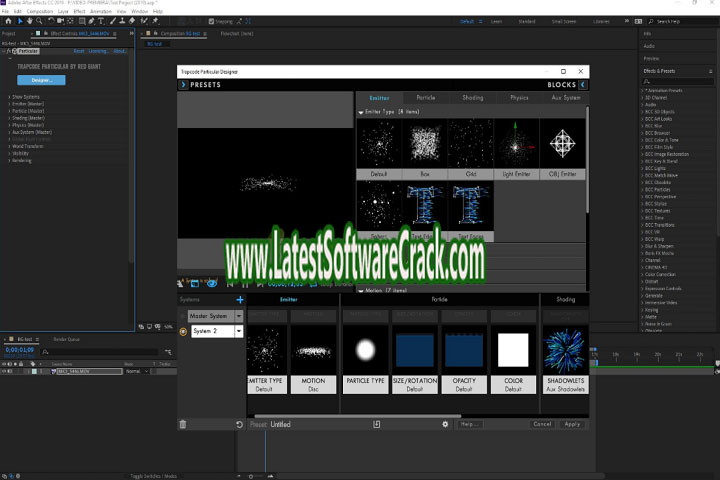Select the Box emitter type thumbnail

425,149
